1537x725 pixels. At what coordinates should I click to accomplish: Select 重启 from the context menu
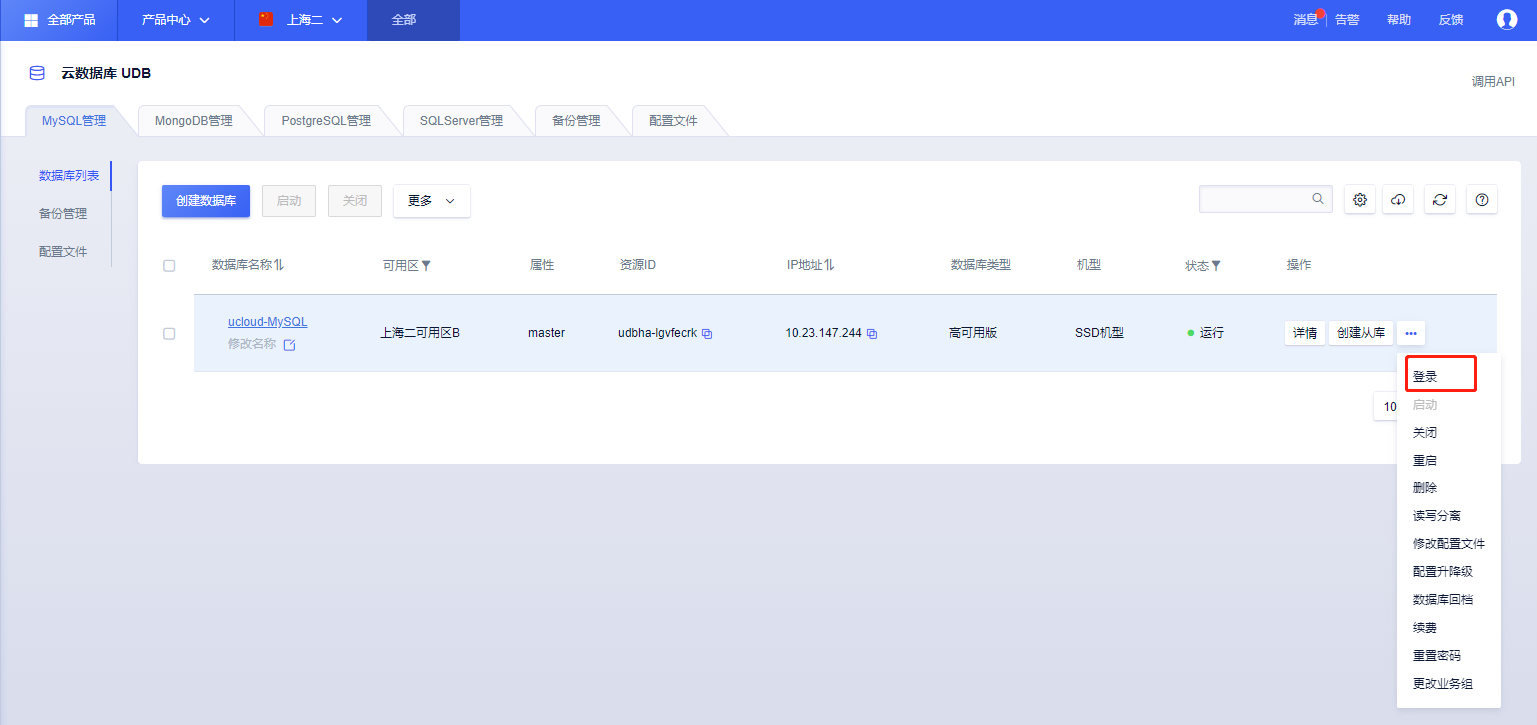[1425, 460]
